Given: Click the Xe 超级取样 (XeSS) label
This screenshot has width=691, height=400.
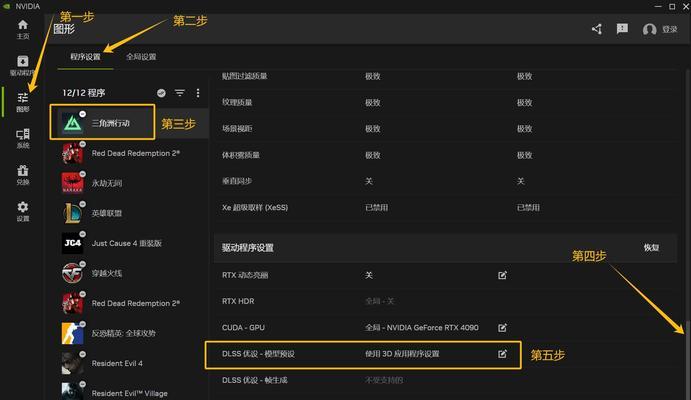Looking at the screenshot, I should (255, 207).
